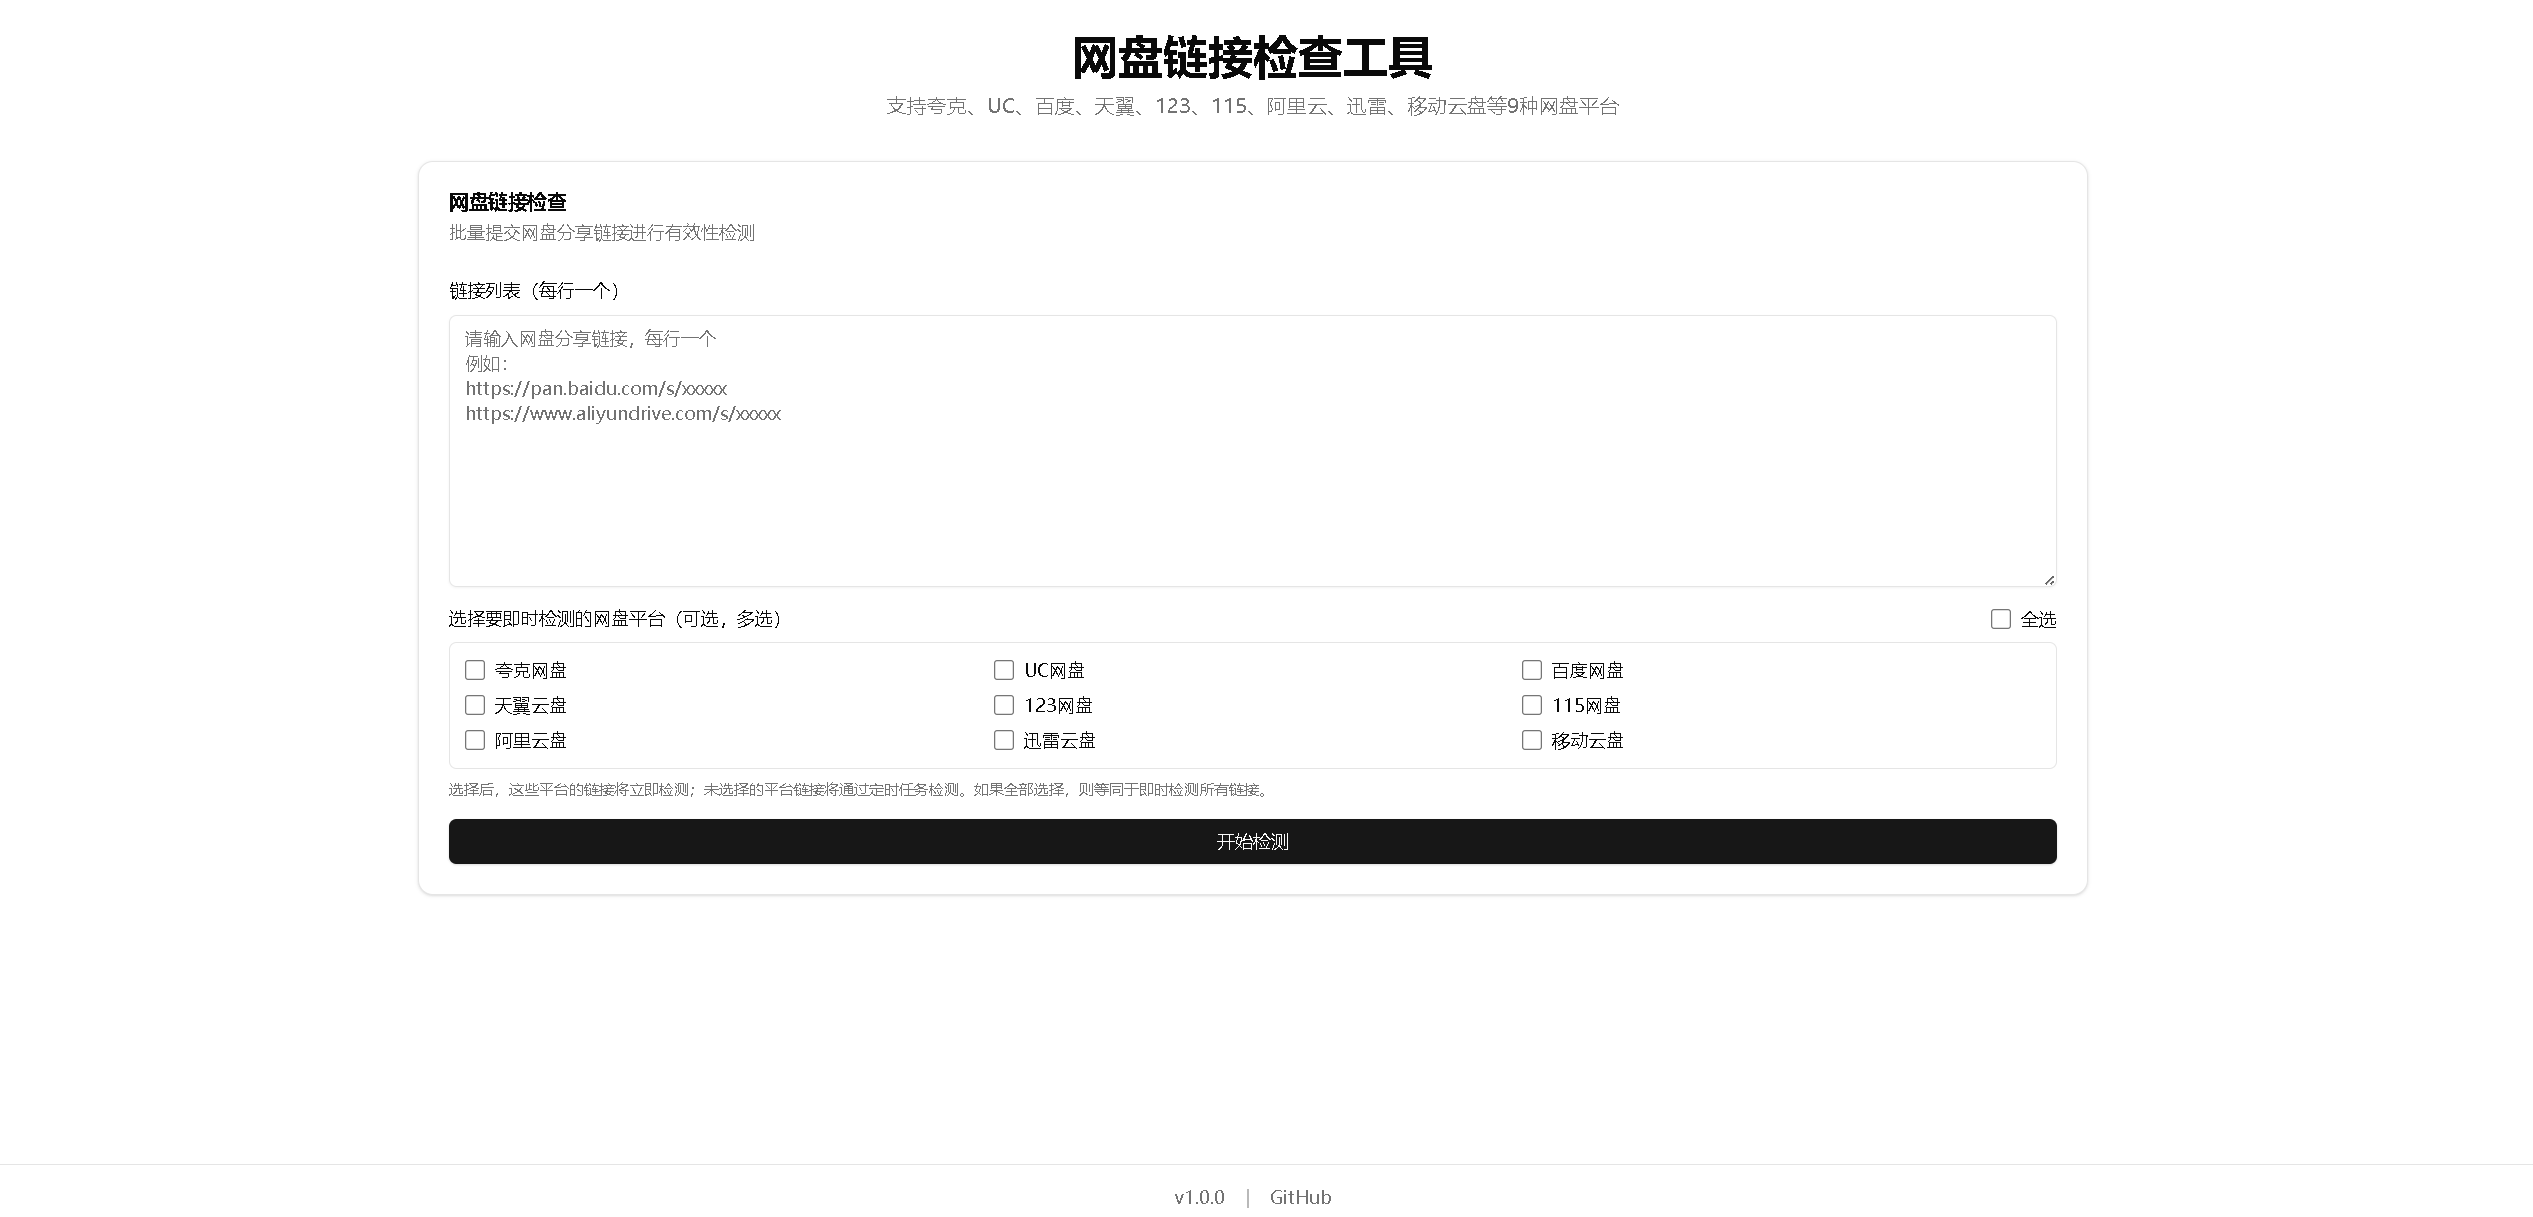This screenshot has width=2533, height=1217.
Task: Enable 阿里云盘 platform detection
Action: pyautogui.click(x=475, y=740)
